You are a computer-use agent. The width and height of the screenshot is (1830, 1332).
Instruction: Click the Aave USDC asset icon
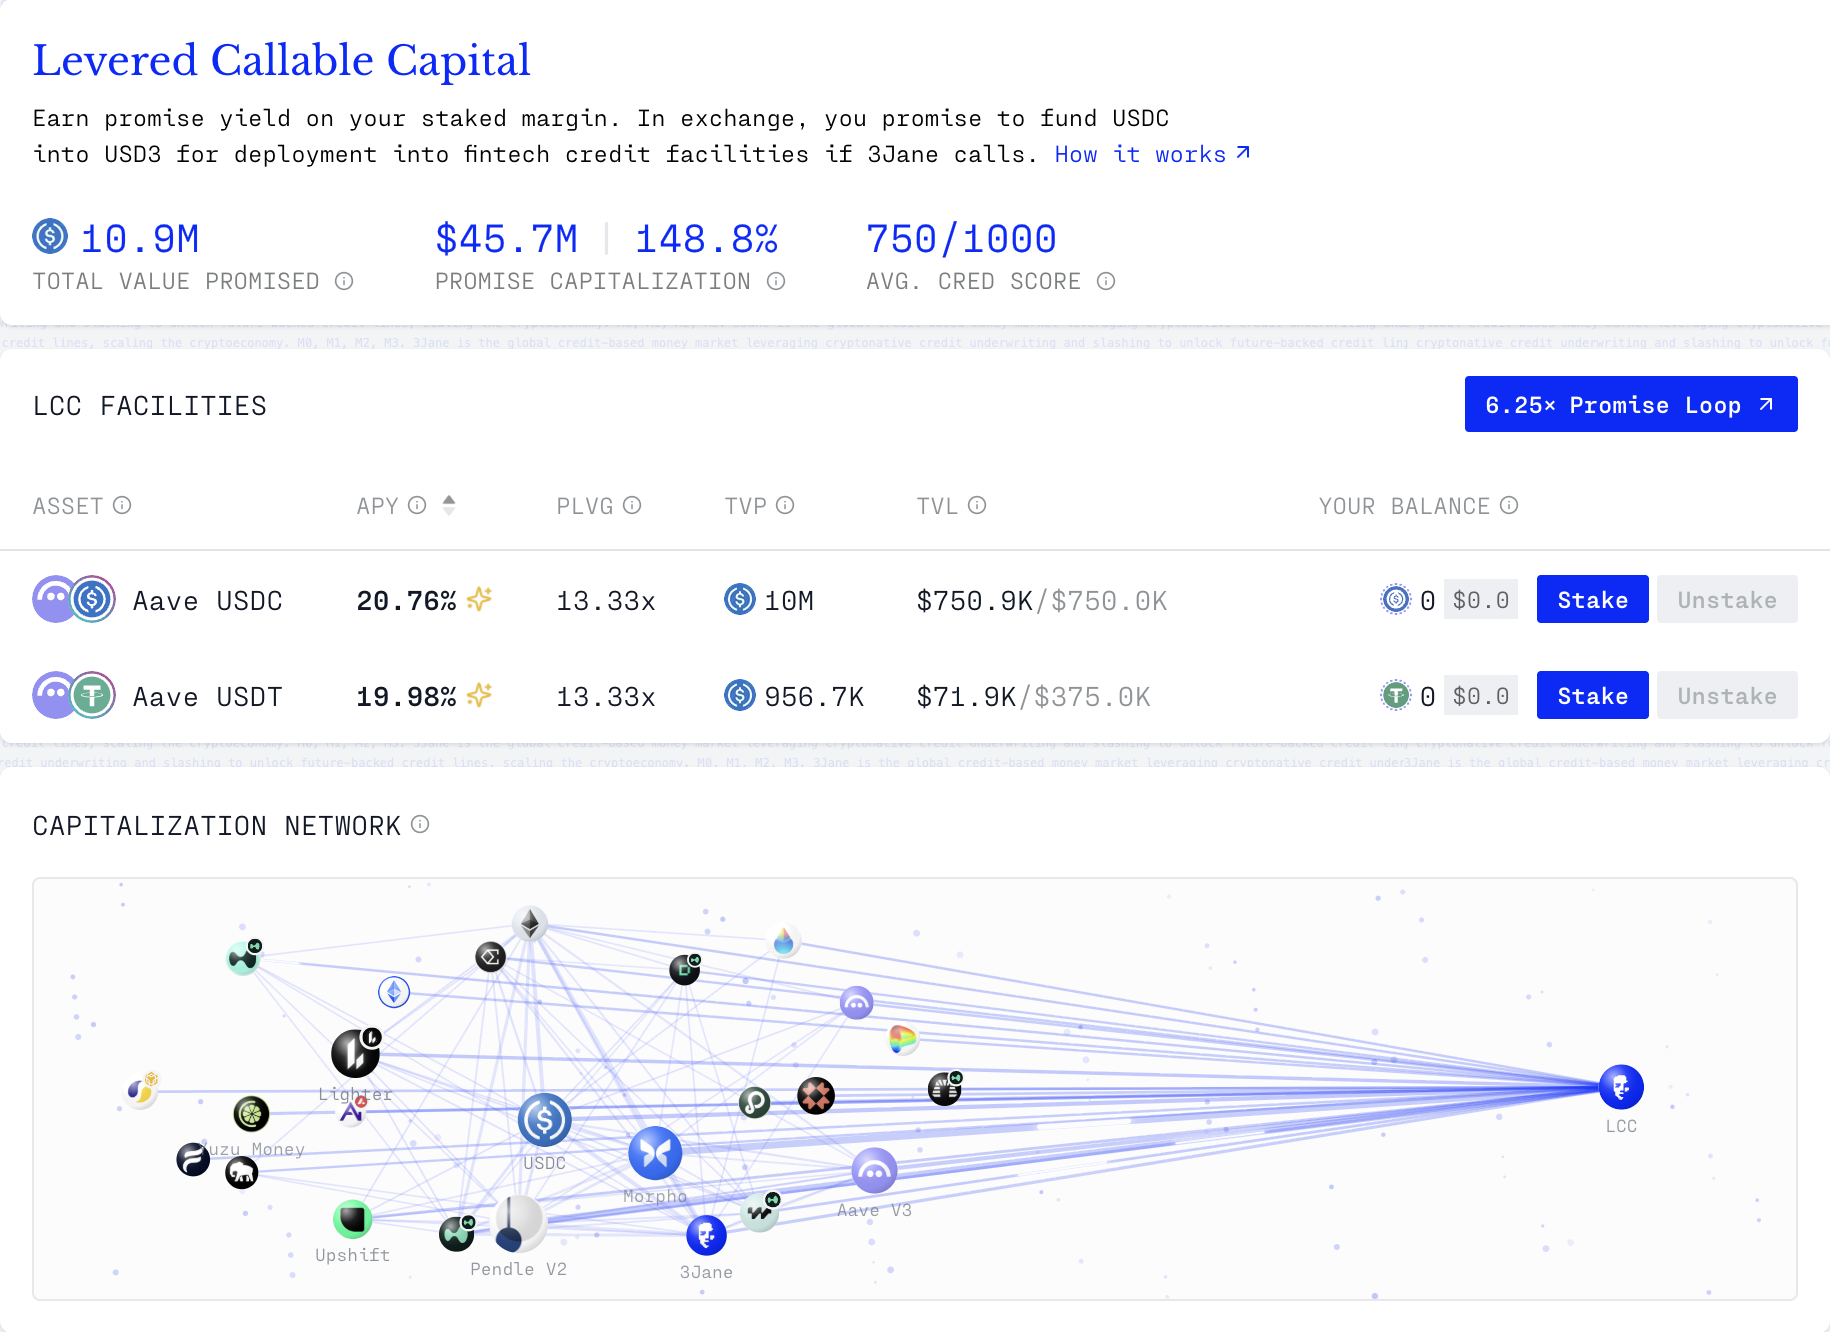(74, 599)
